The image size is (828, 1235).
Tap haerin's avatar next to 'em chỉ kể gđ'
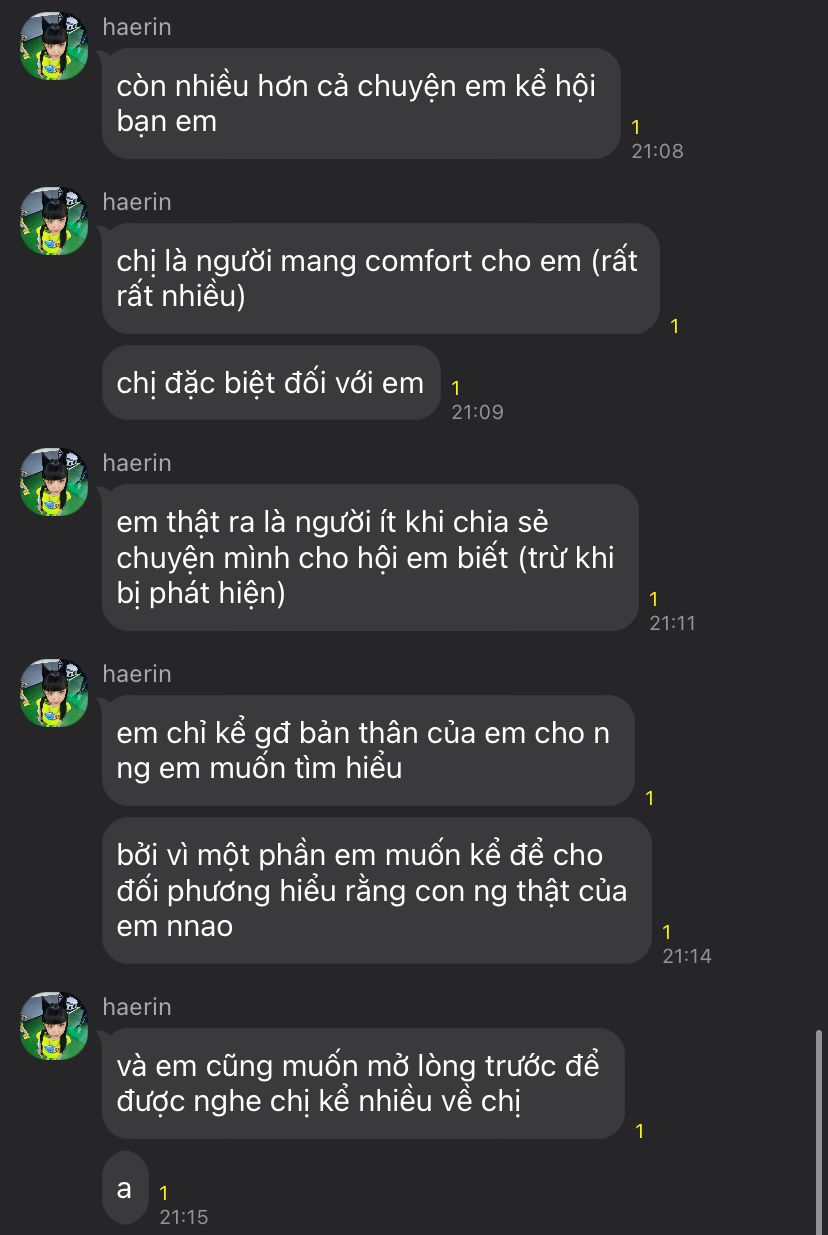coord(54,693)
